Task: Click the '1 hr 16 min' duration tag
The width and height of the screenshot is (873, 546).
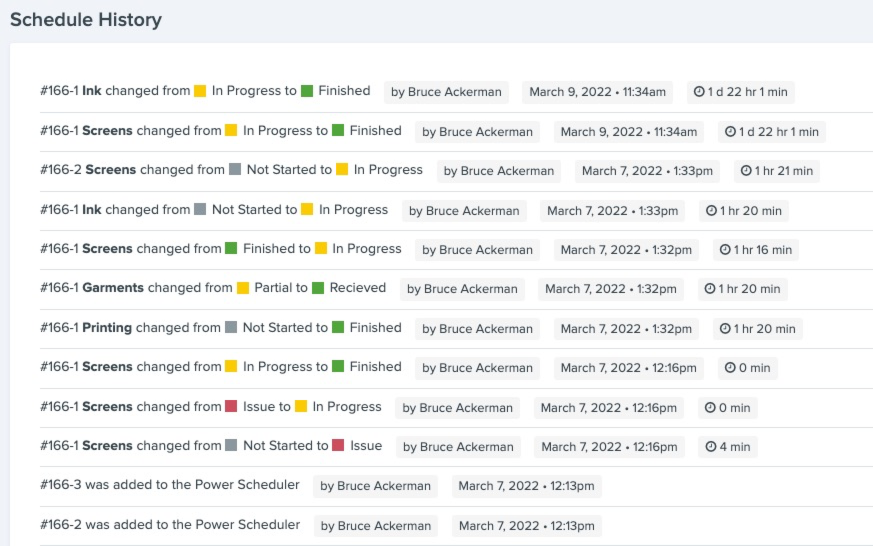Action: click(x=756, y=250)
